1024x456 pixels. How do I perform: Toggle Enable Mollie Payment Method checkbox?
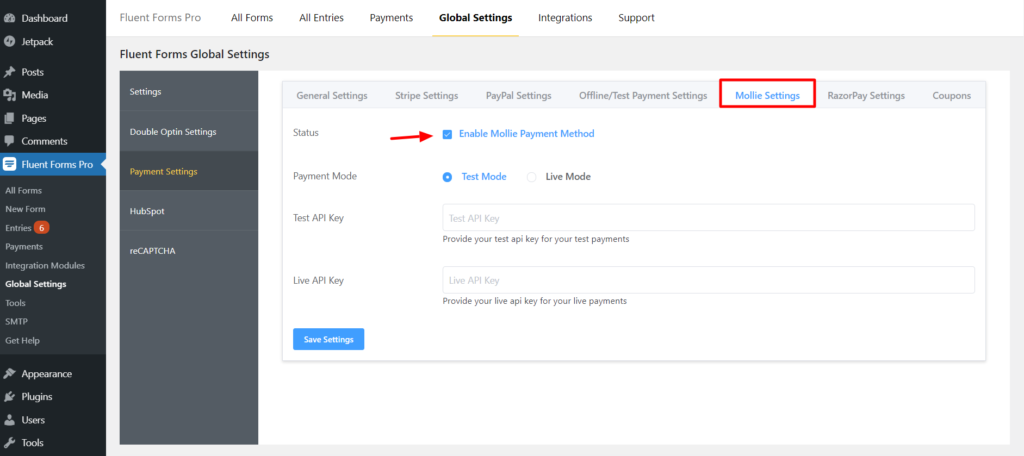[447, 135]
